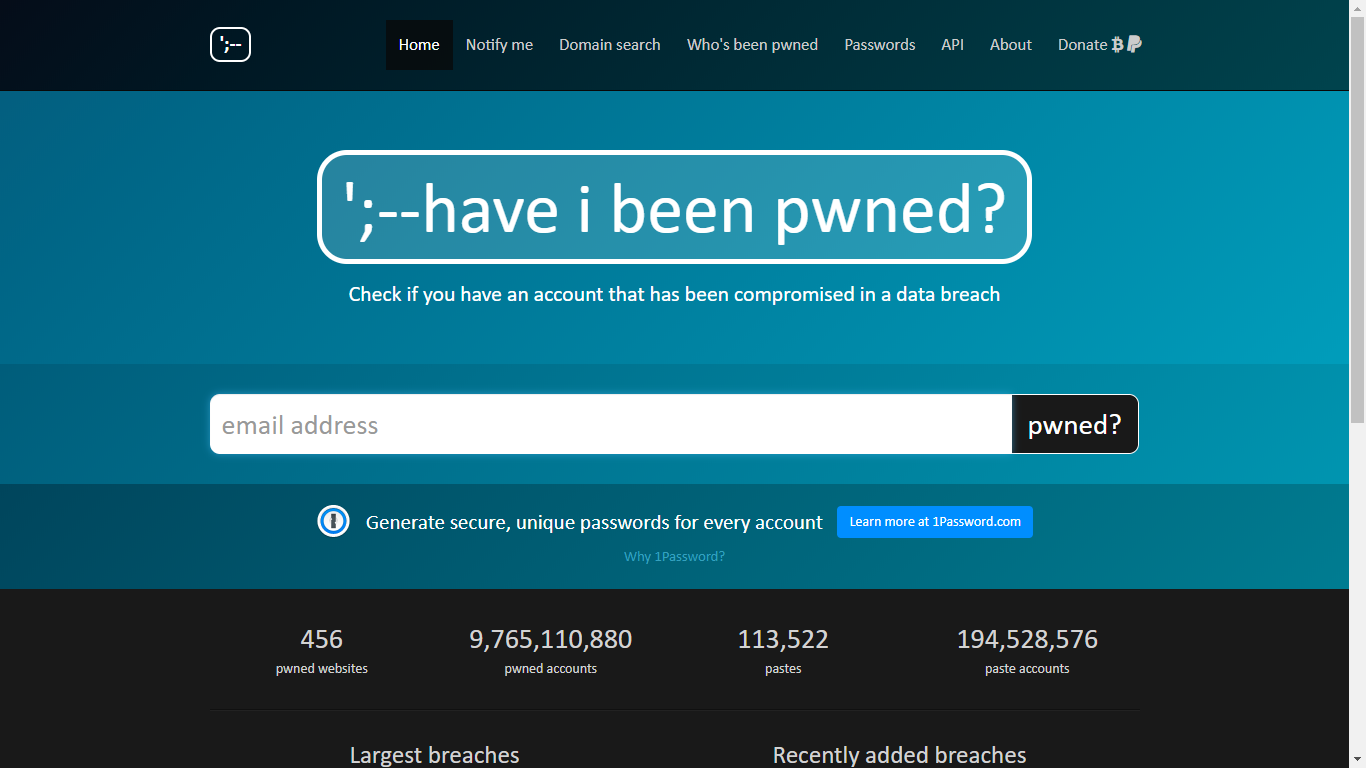Image resolution: width=1366 pixels, height=768 pixels.
Task: Click the pastes statistic
Action: coord(783,650)
